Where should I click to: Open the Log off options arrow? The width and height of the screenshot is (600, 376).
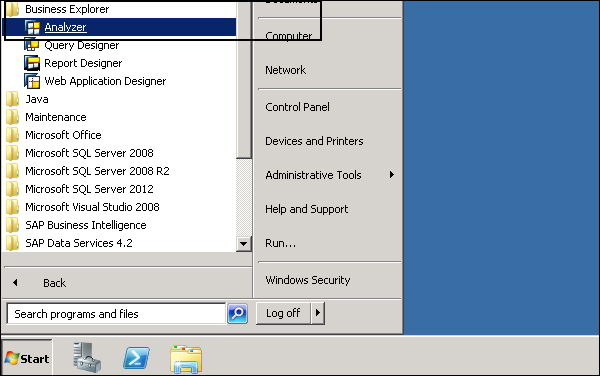[x=318, y=313]
